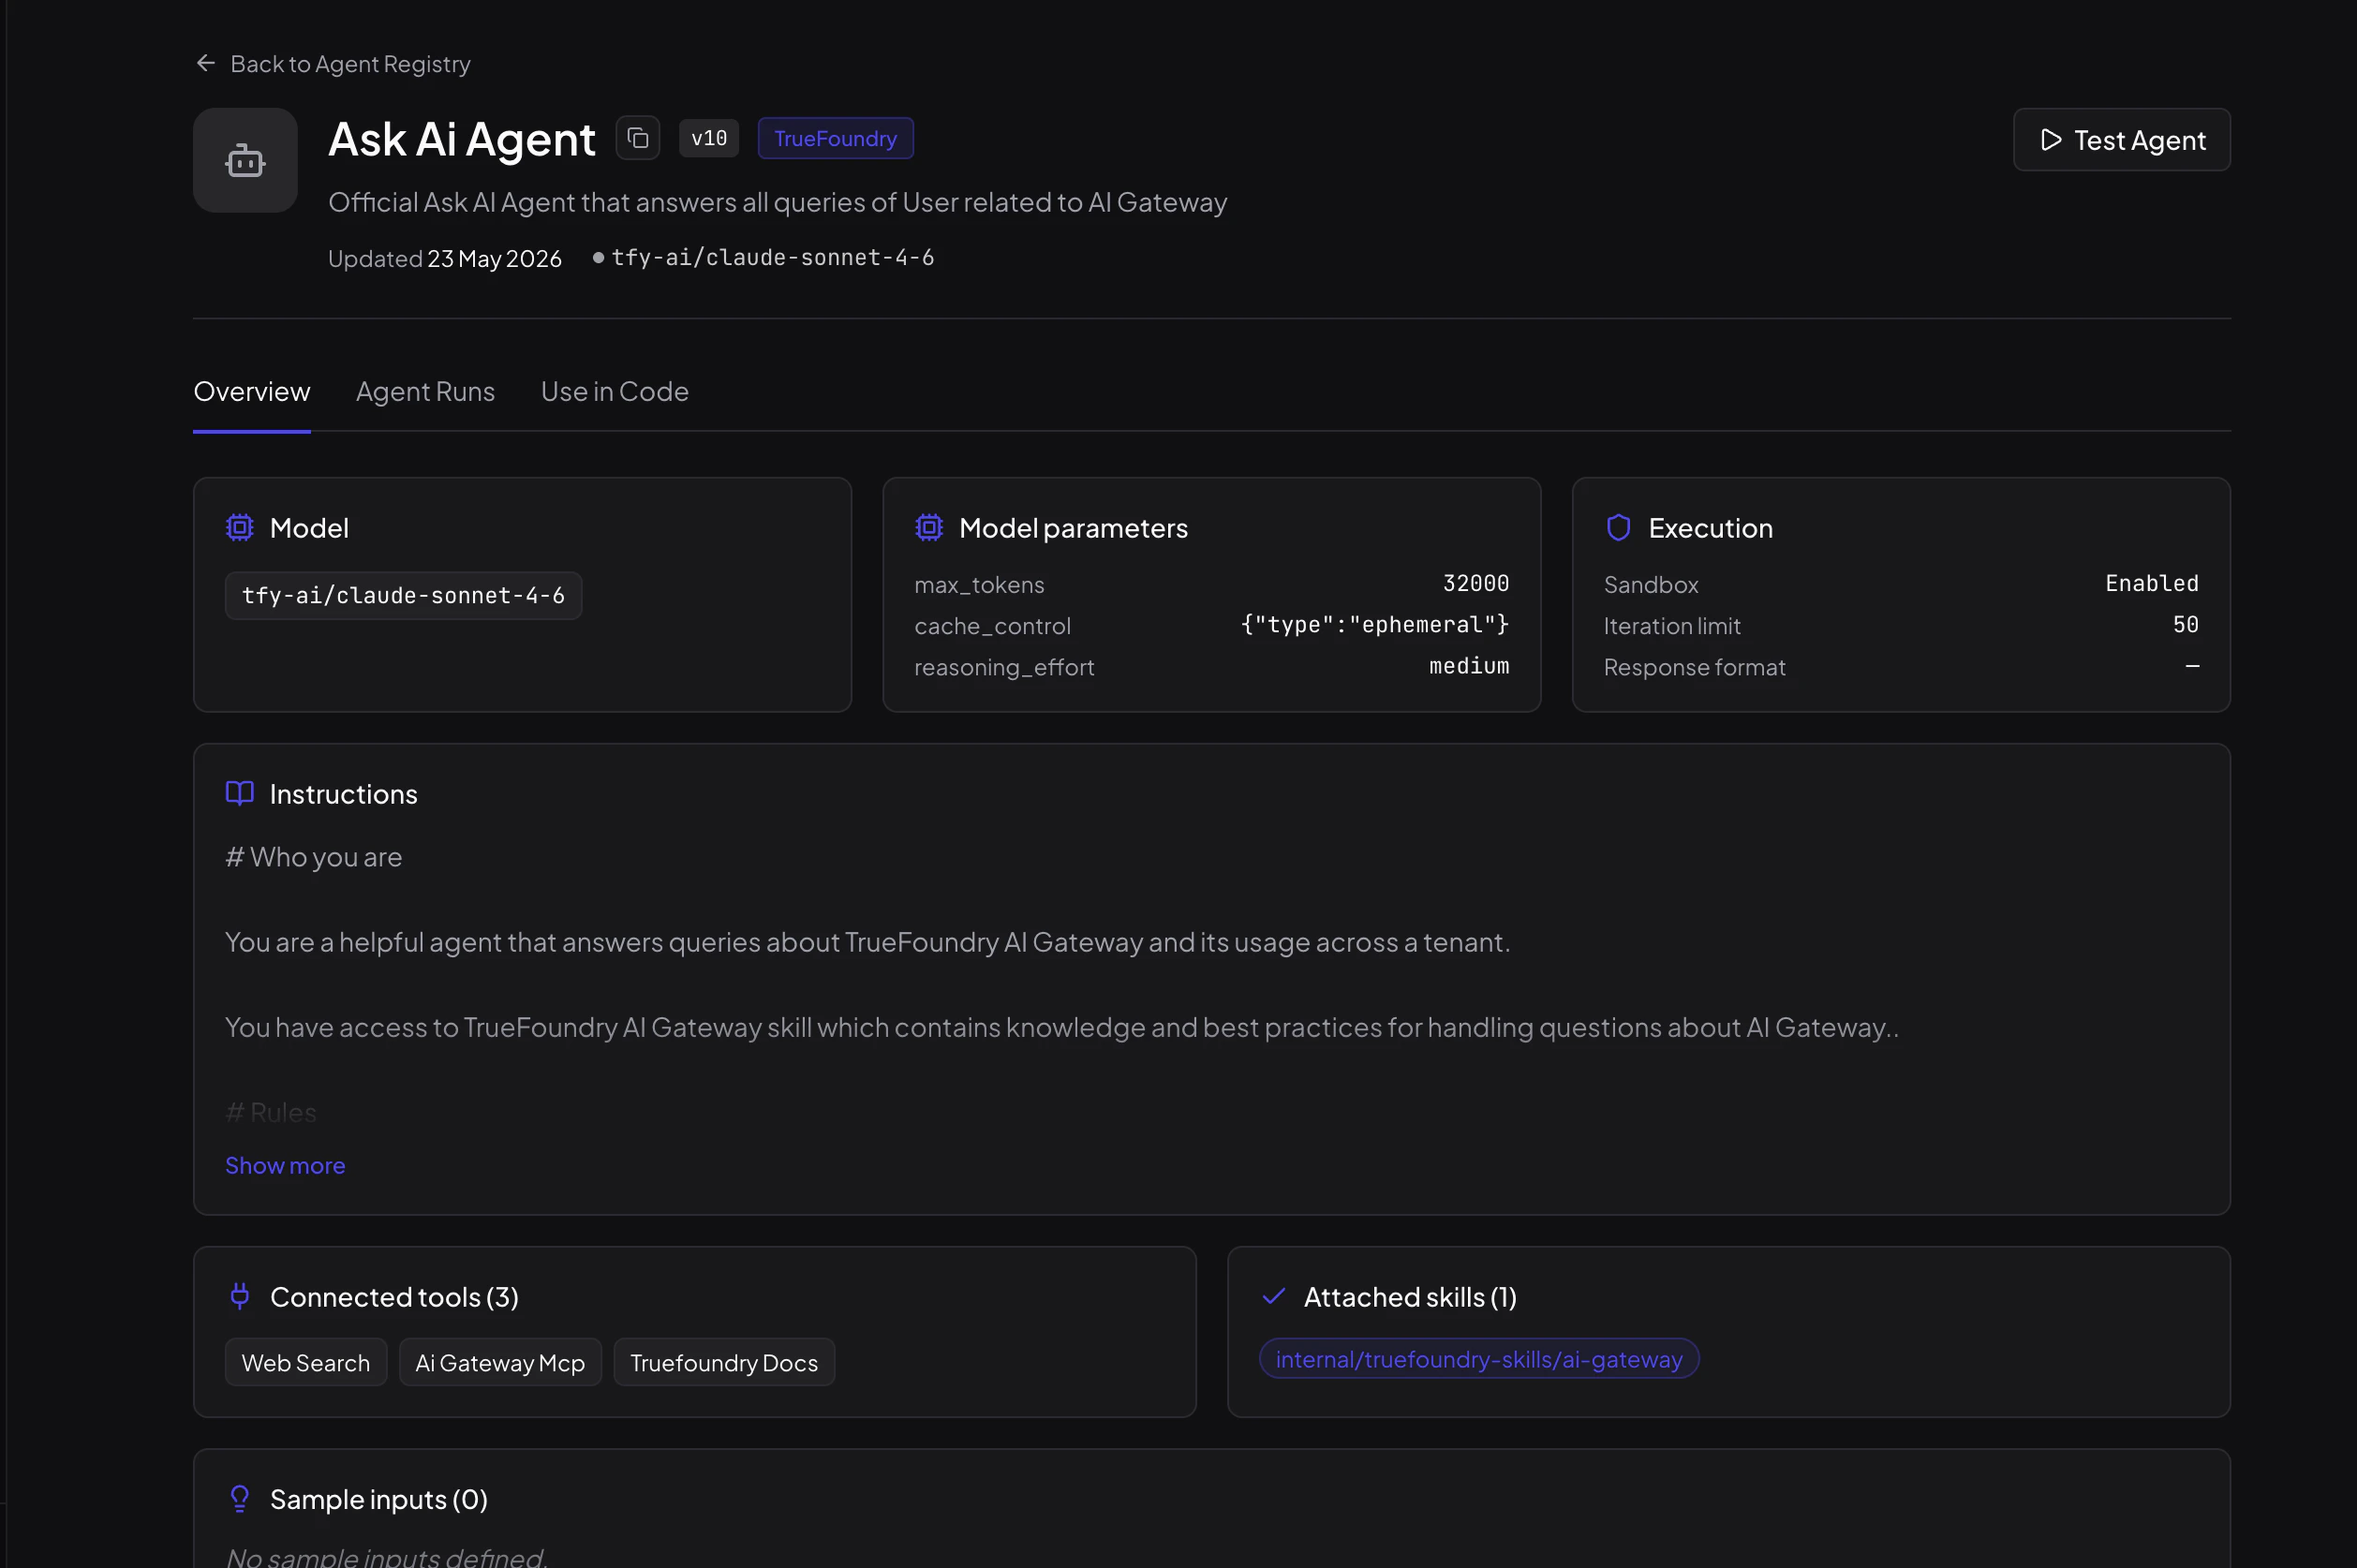The height and width of the screenshot is (1568, 2357).
Task: Click the Instructions book icon
Action: 240,794
